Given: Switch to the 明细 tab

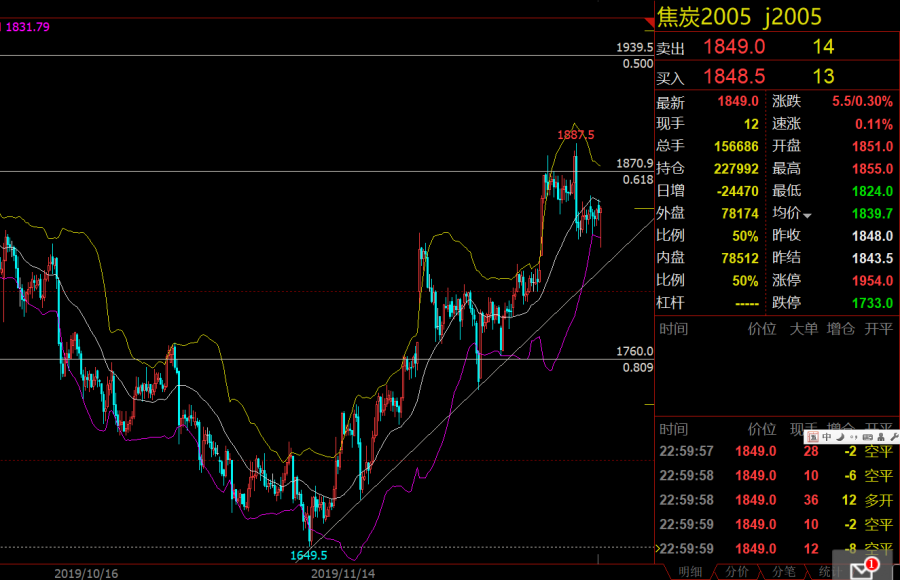Looking at the screenshot, I should click(x=690, y=571).
